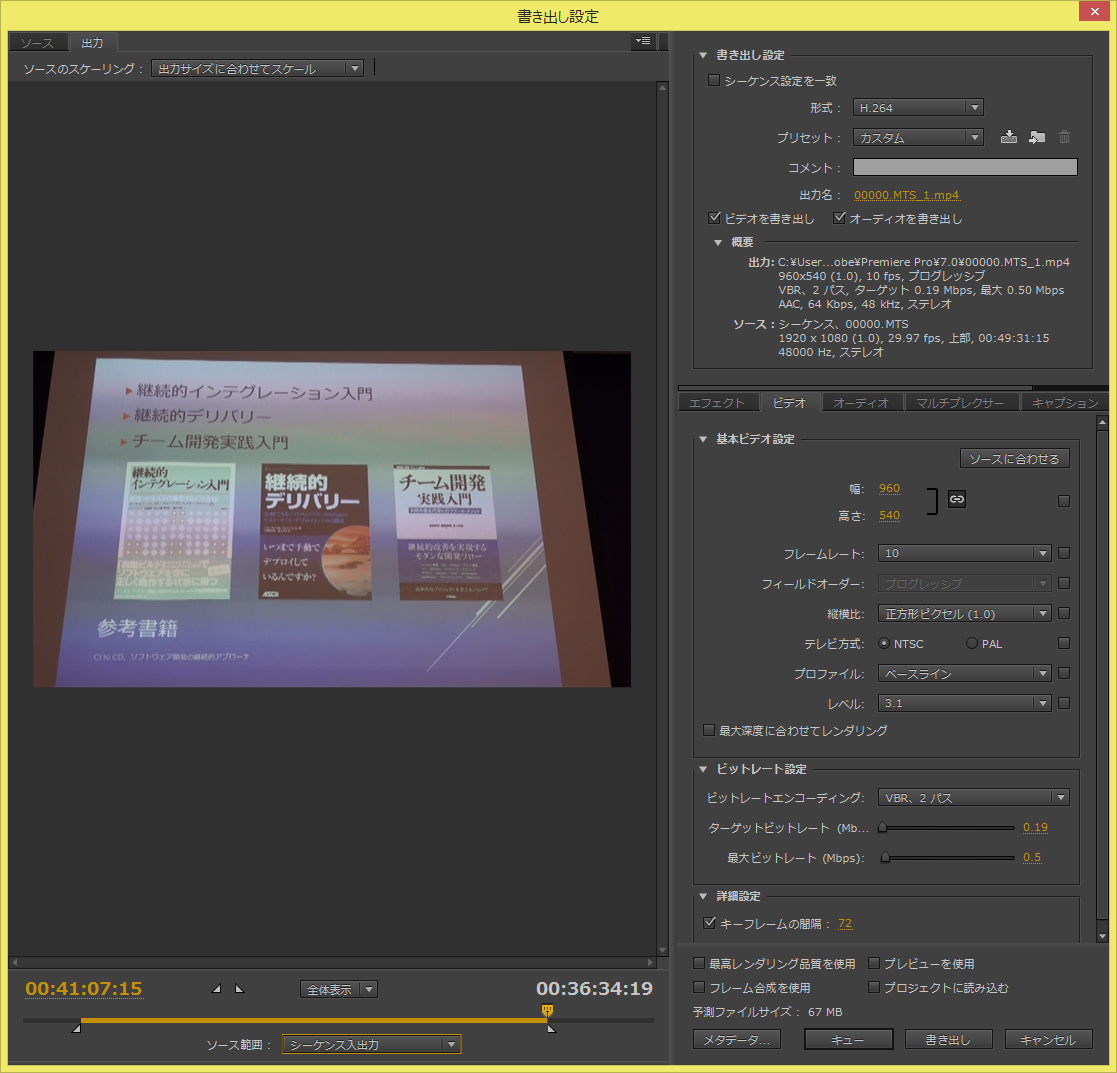Image resolution: width=1117 pixels, height=1073 pixels.
Task: Click the ターゲットビットレート slider handle
Action: pyautogui.click(x=883, y=828)
